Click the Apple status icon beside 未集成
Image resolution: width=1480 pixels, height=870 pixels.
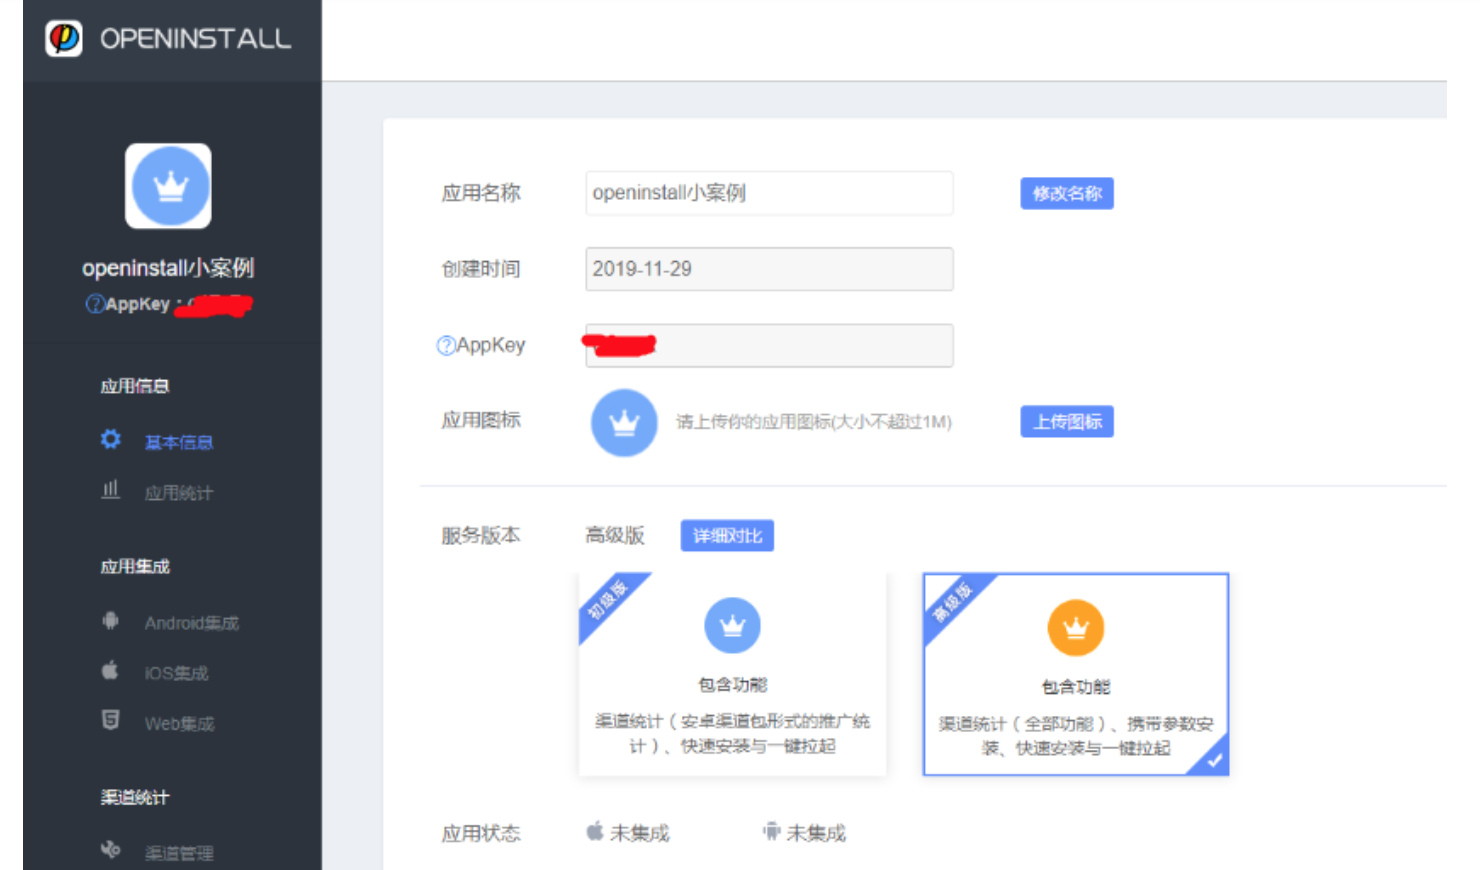[x=595, y=831]
